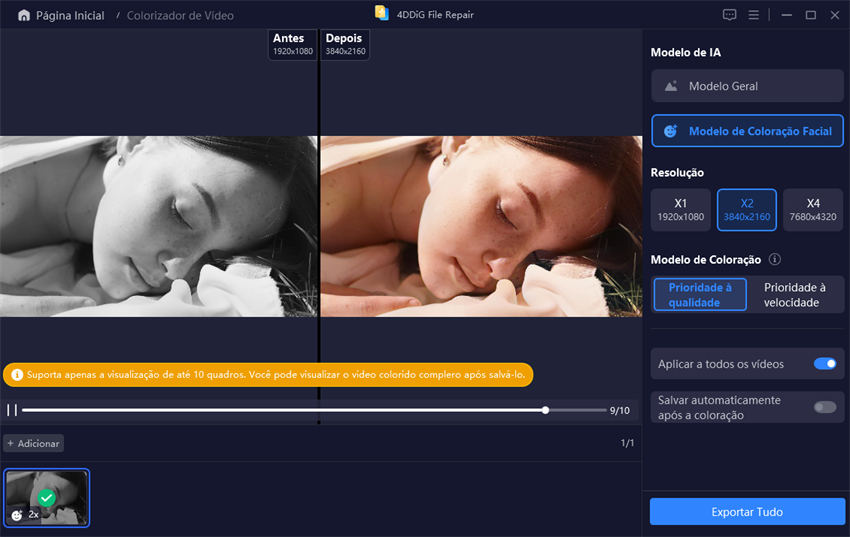Click Colorizador de Vídeo breadcrumb

[180, 15]
